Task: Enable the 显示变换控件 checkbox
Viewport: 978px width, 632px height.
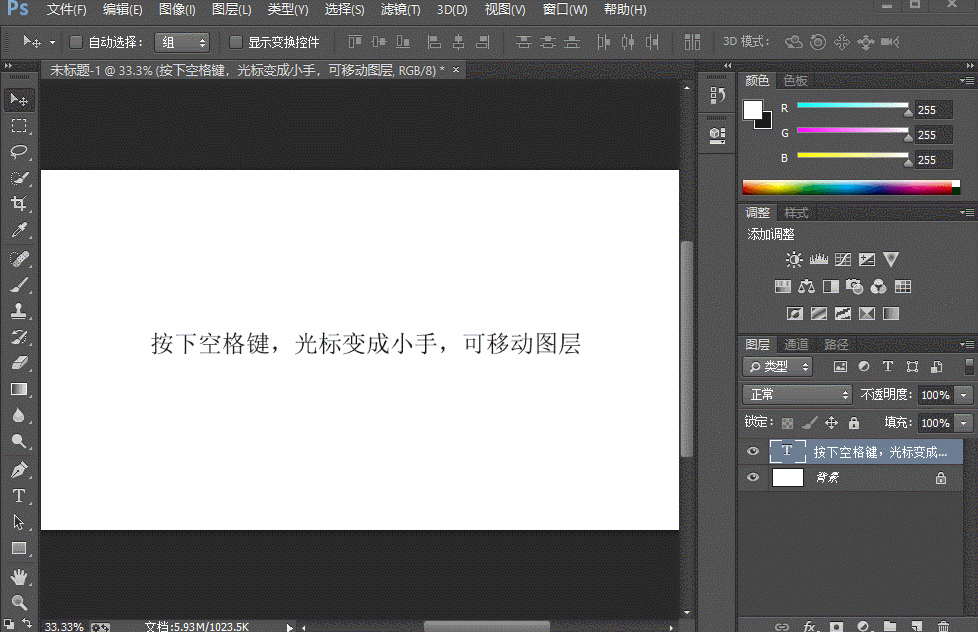Action: [x=236, y=42]
